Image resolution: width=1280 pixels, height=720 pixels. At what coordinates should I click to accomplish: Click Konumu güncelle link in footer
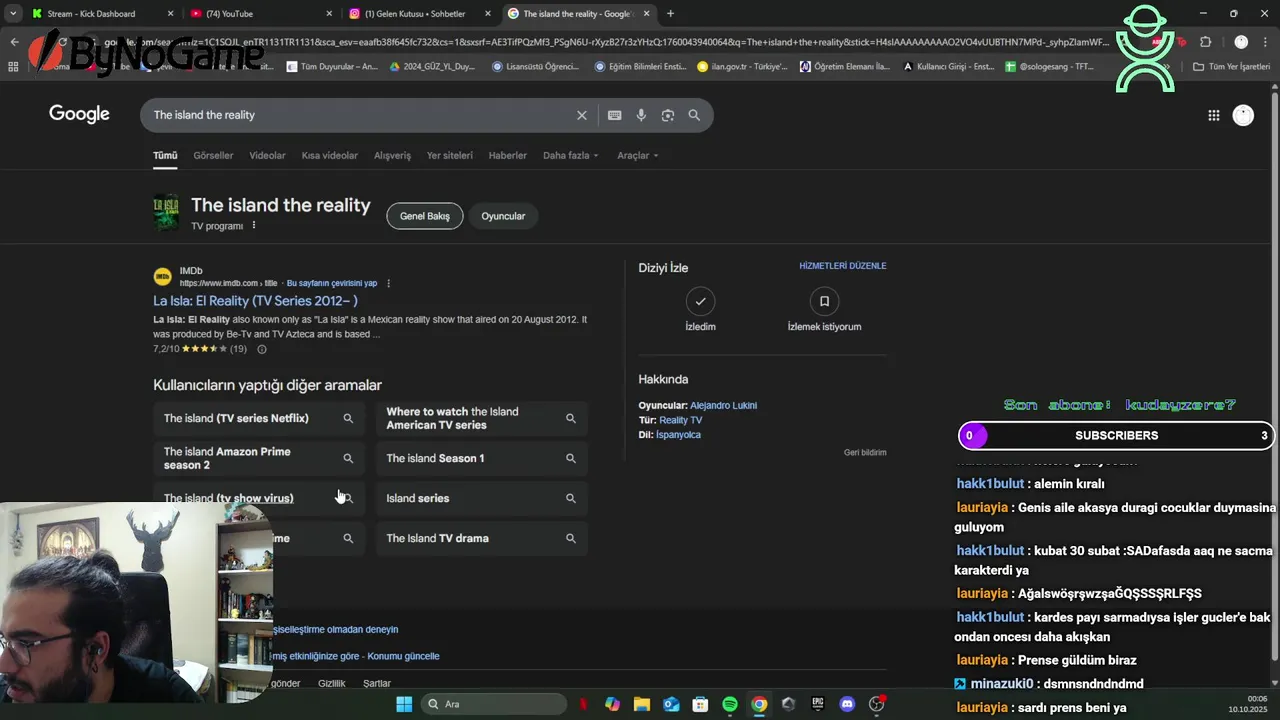pos(403,656)
